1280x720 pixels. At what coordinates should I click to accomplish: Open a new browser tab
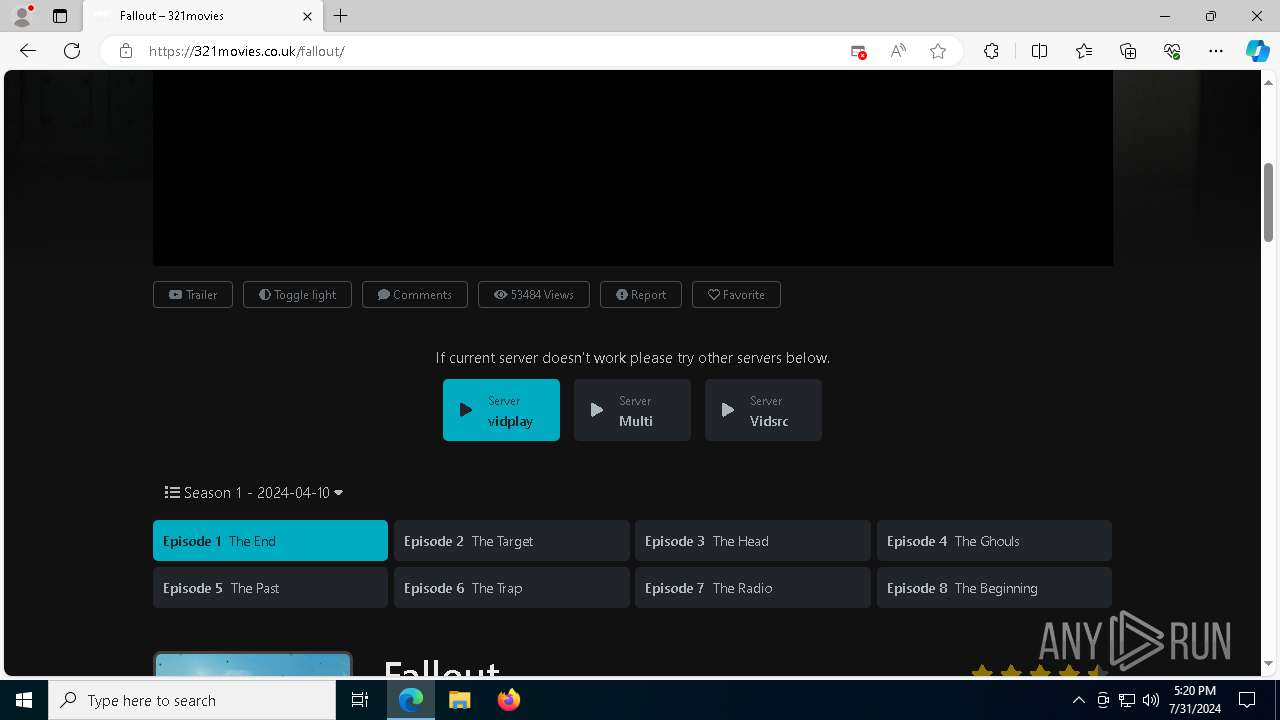coord(341,16)
